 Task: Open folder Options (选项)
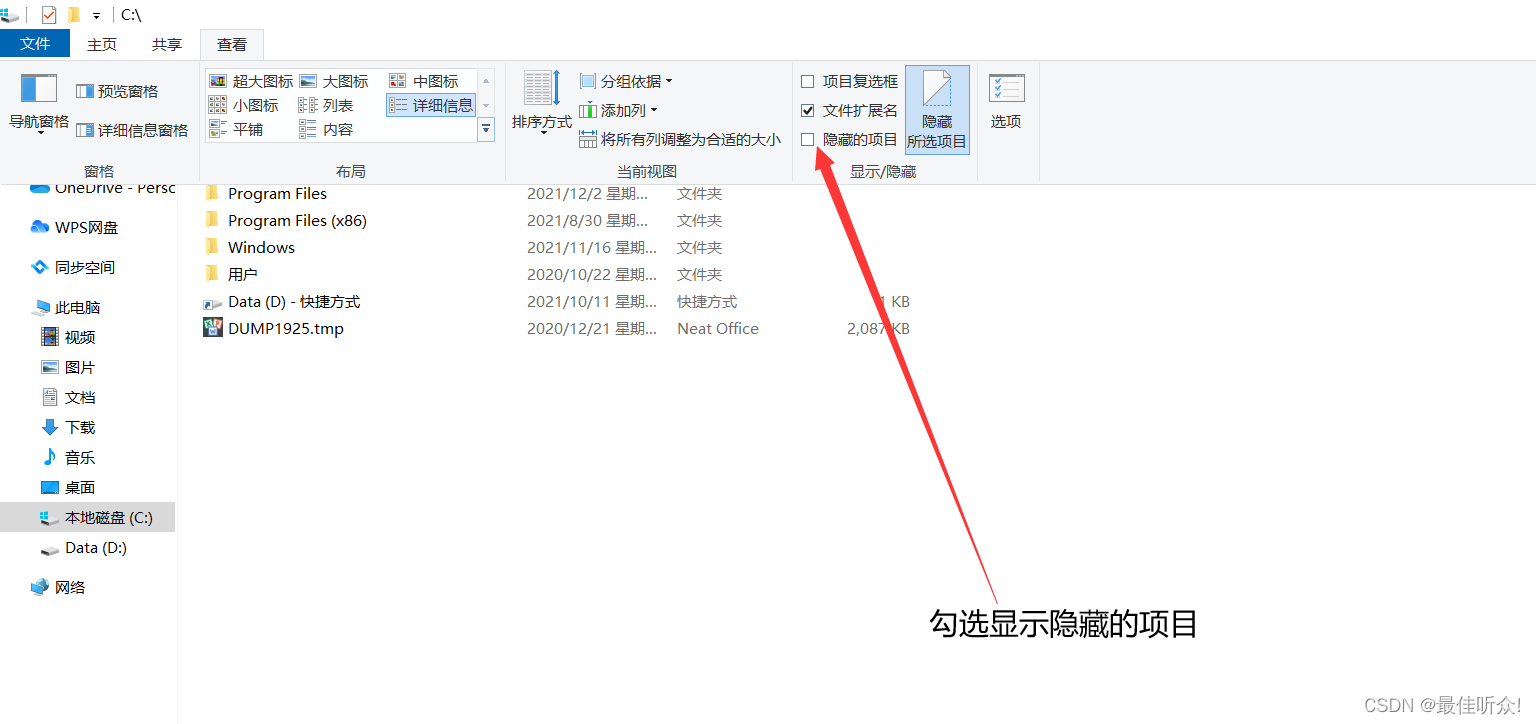[1006, 104]
